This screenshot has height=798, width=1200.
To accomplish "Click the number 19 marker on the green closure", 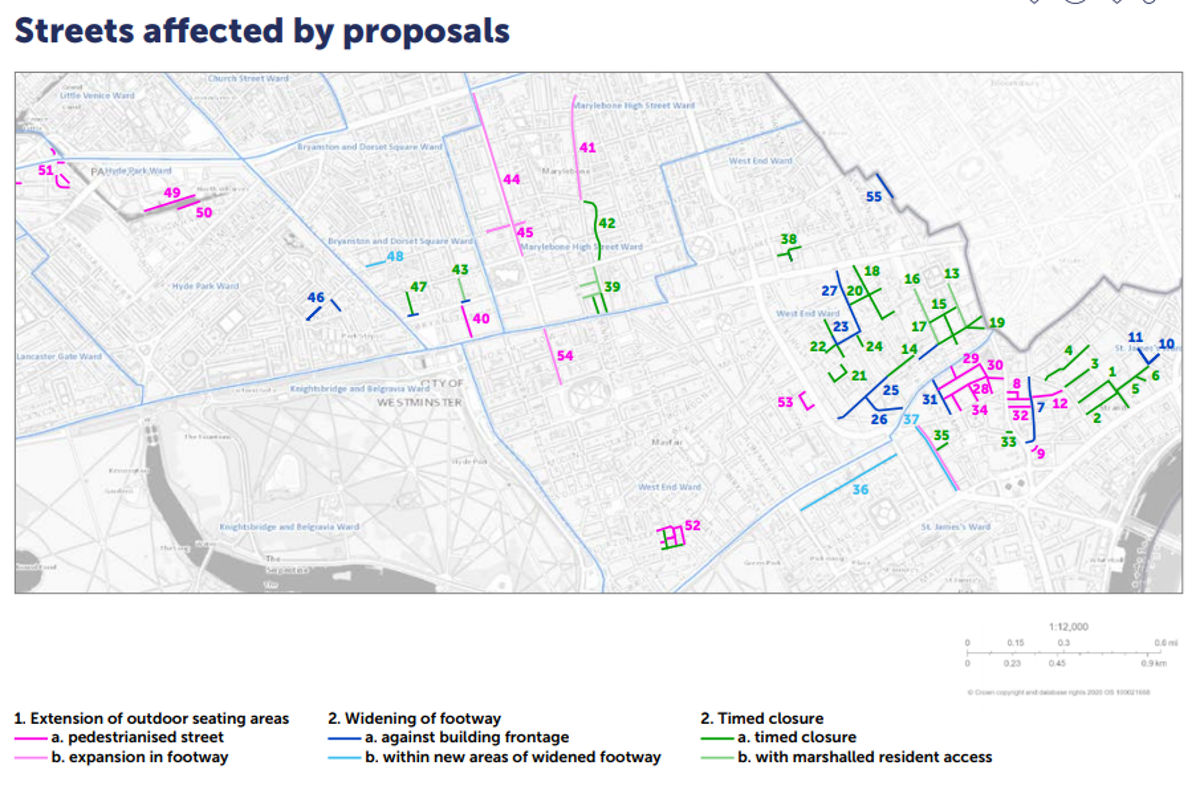I will (995, 323).
